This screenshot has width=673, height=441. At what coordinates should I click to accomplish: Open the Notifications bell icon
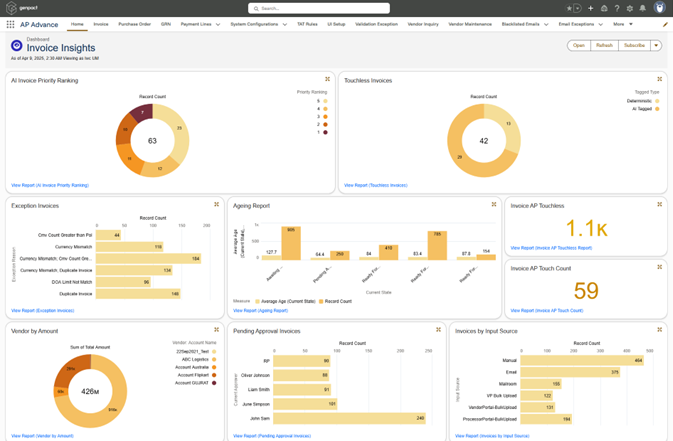[643, 8]
